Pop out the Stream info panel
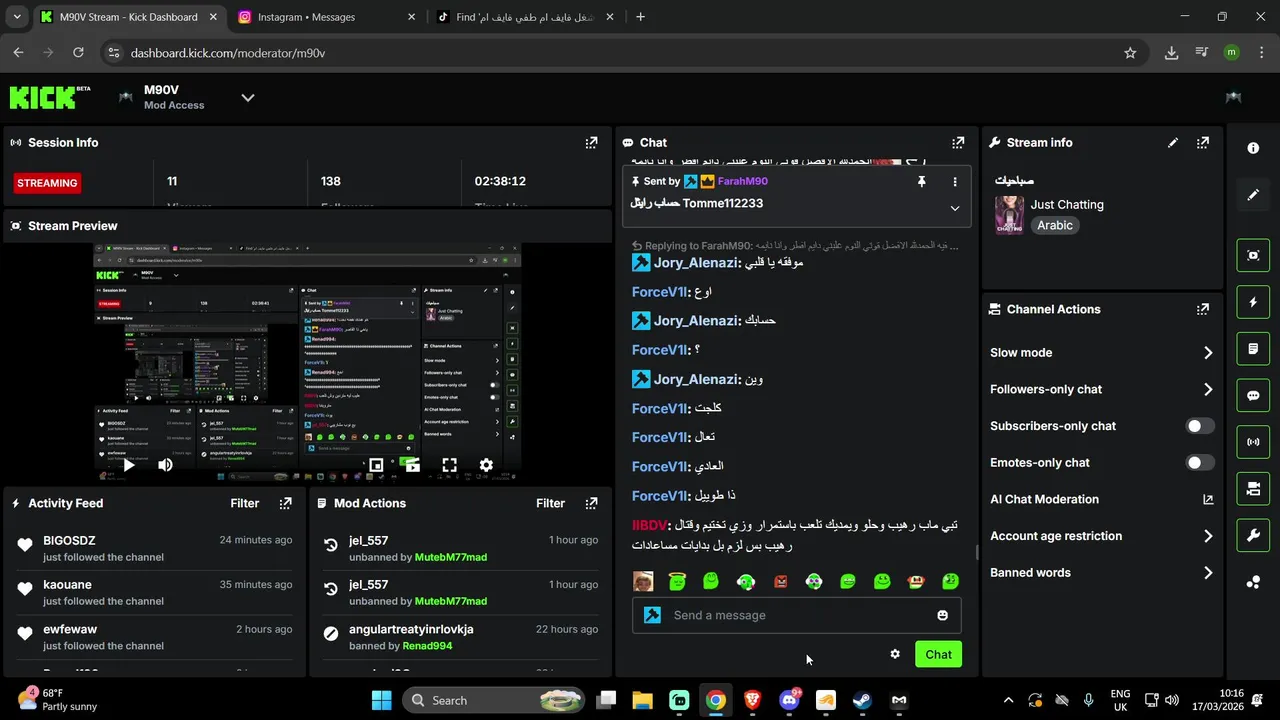 point(1203,143)
